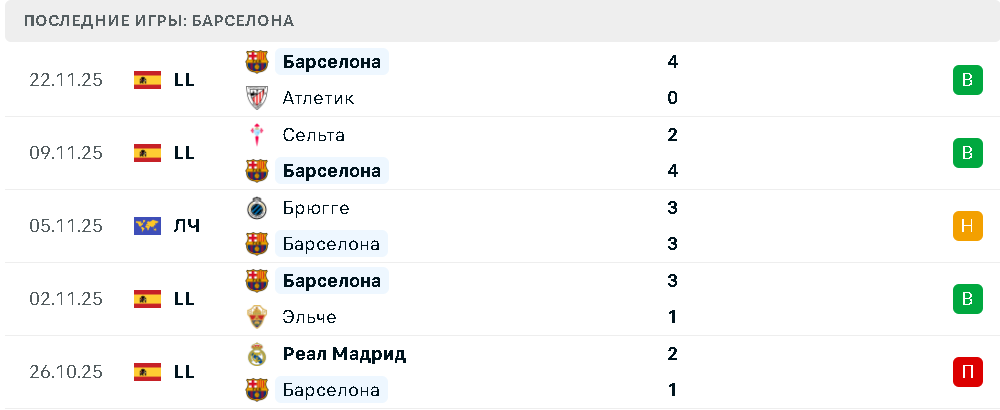Open the Брюгге team link
1000x410 pixels.
coord(315,208)
